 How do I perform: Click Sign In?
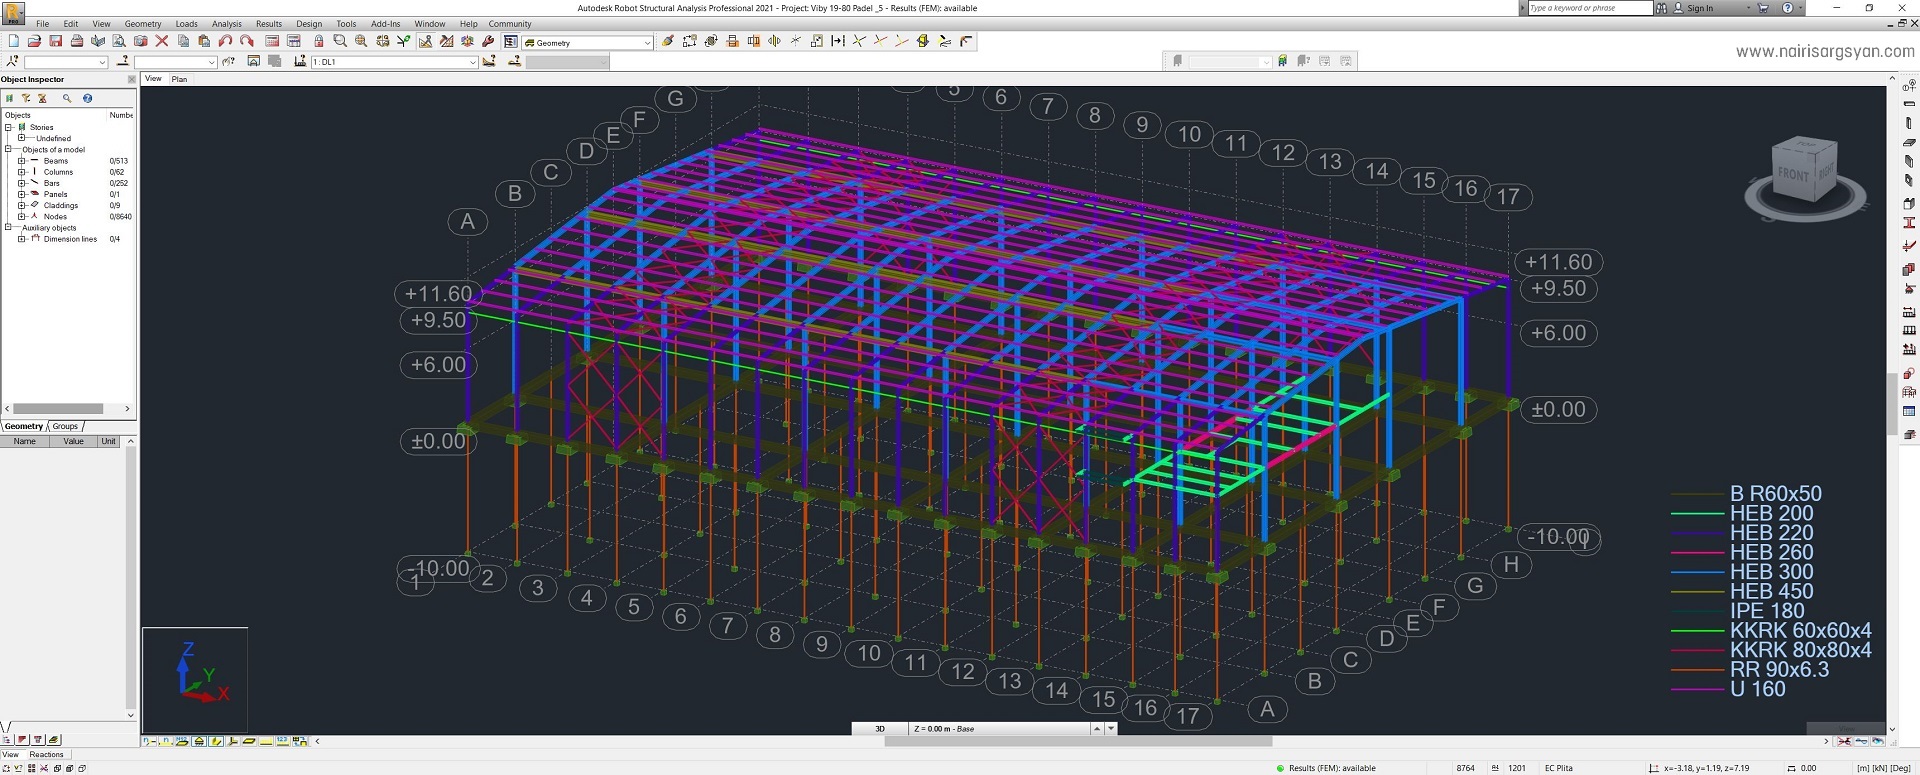(x=1700, y=8)
